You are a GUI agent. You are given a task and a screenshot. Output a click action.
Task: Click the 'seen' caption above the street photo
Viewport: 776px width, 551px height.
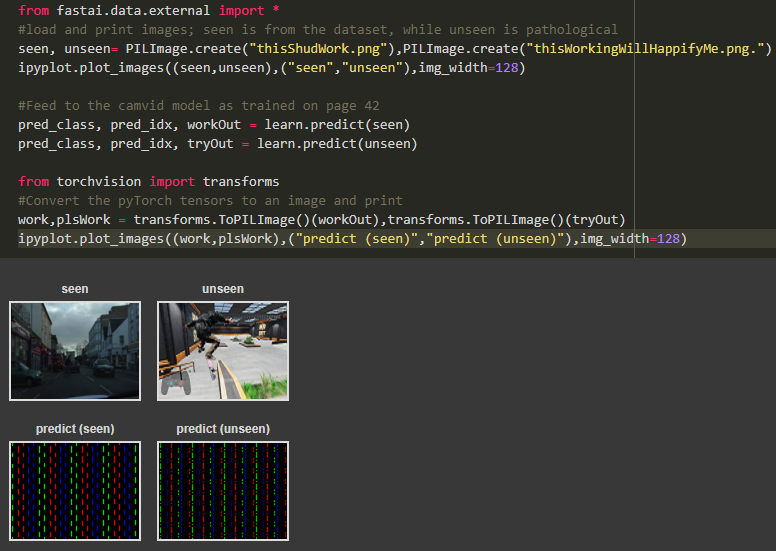[x=75, y=289]
